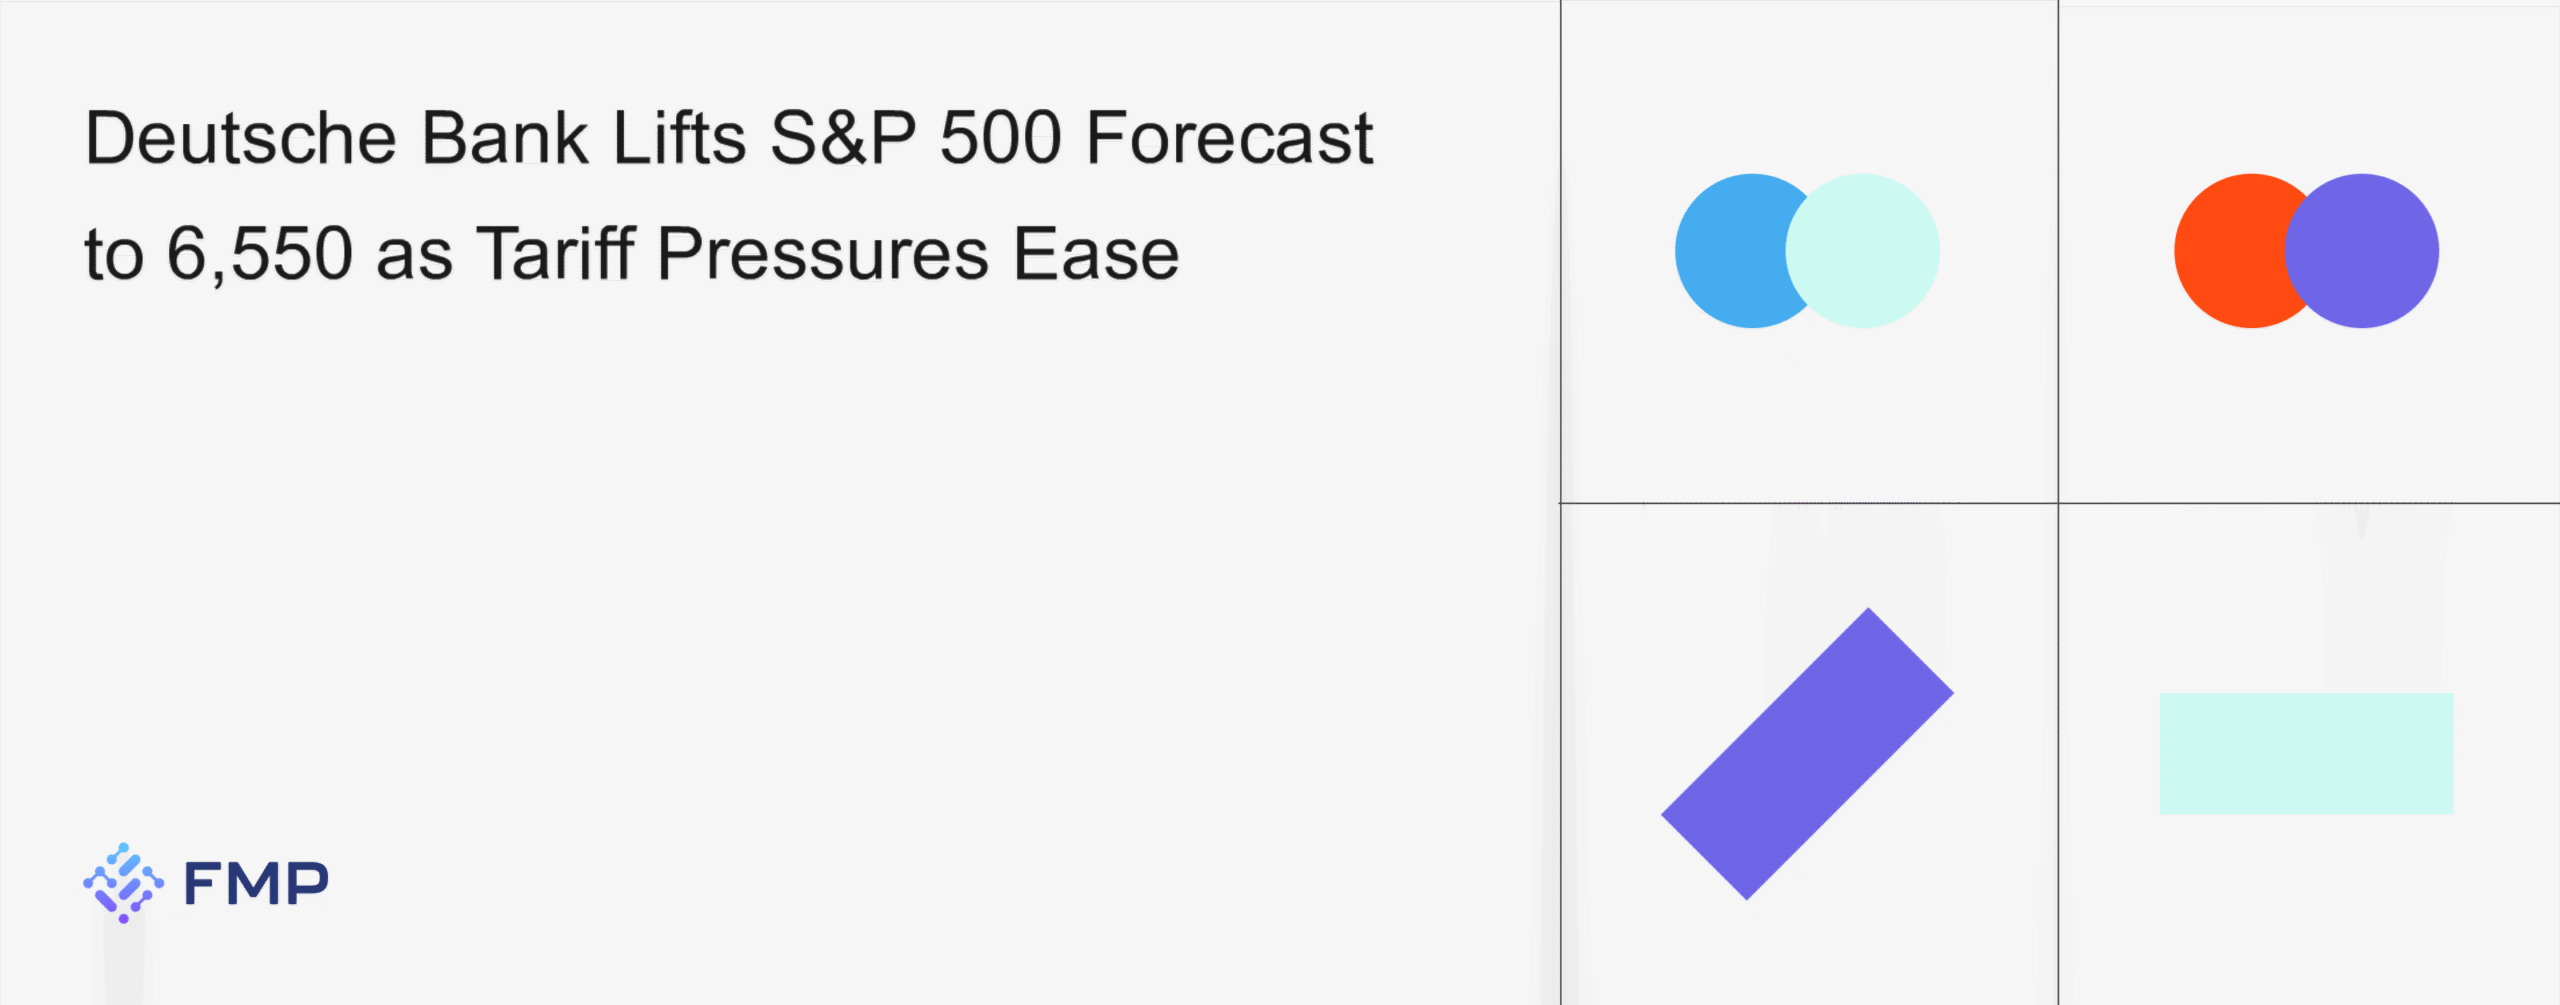Click the "Forecast" word in the headline

click(x=1230, y=138)
